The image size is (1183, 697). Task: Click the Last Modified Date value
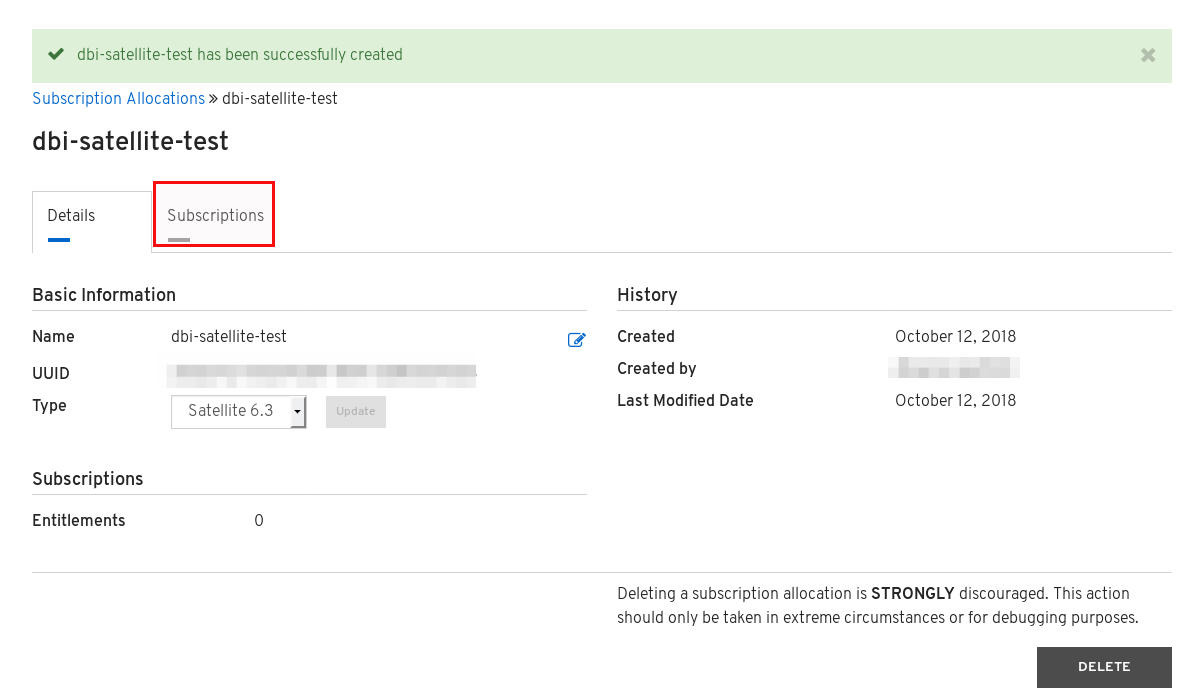coord(955,401)
